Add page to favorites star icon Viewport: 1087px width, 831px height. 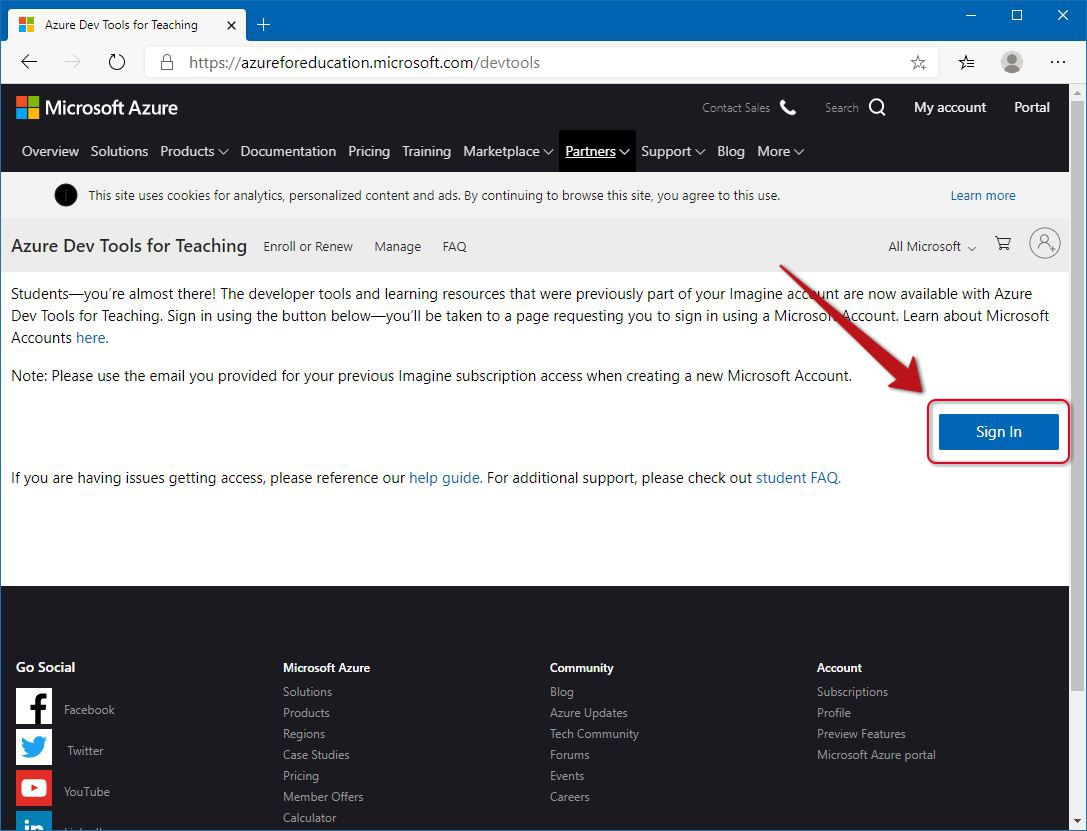[917, 62]
